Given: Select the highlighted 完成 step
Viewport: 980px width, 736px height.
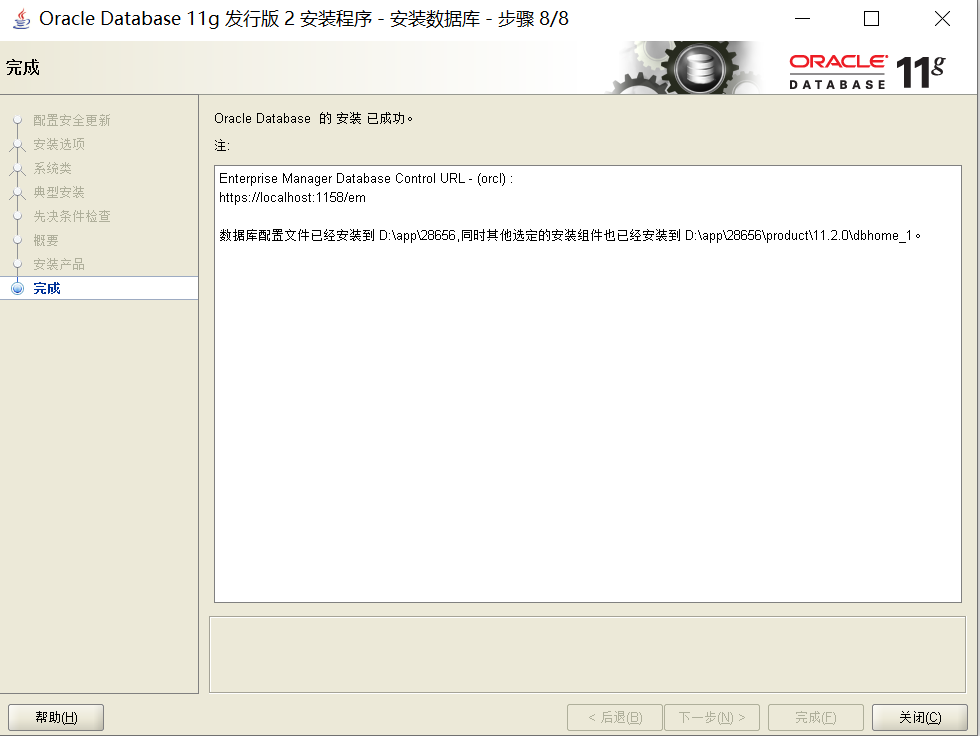Looking at the screenshot, I should click(99, 288).
